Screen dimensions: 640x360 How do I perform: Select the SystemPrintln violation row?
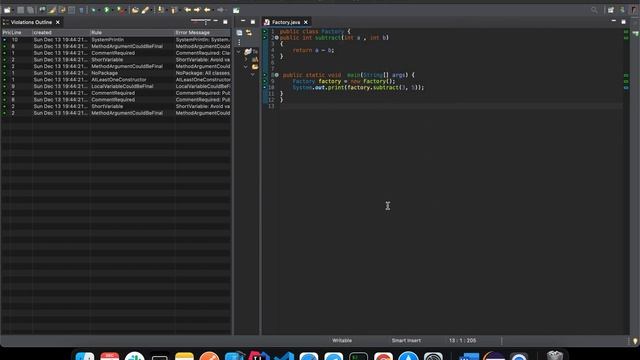[116, 40]
